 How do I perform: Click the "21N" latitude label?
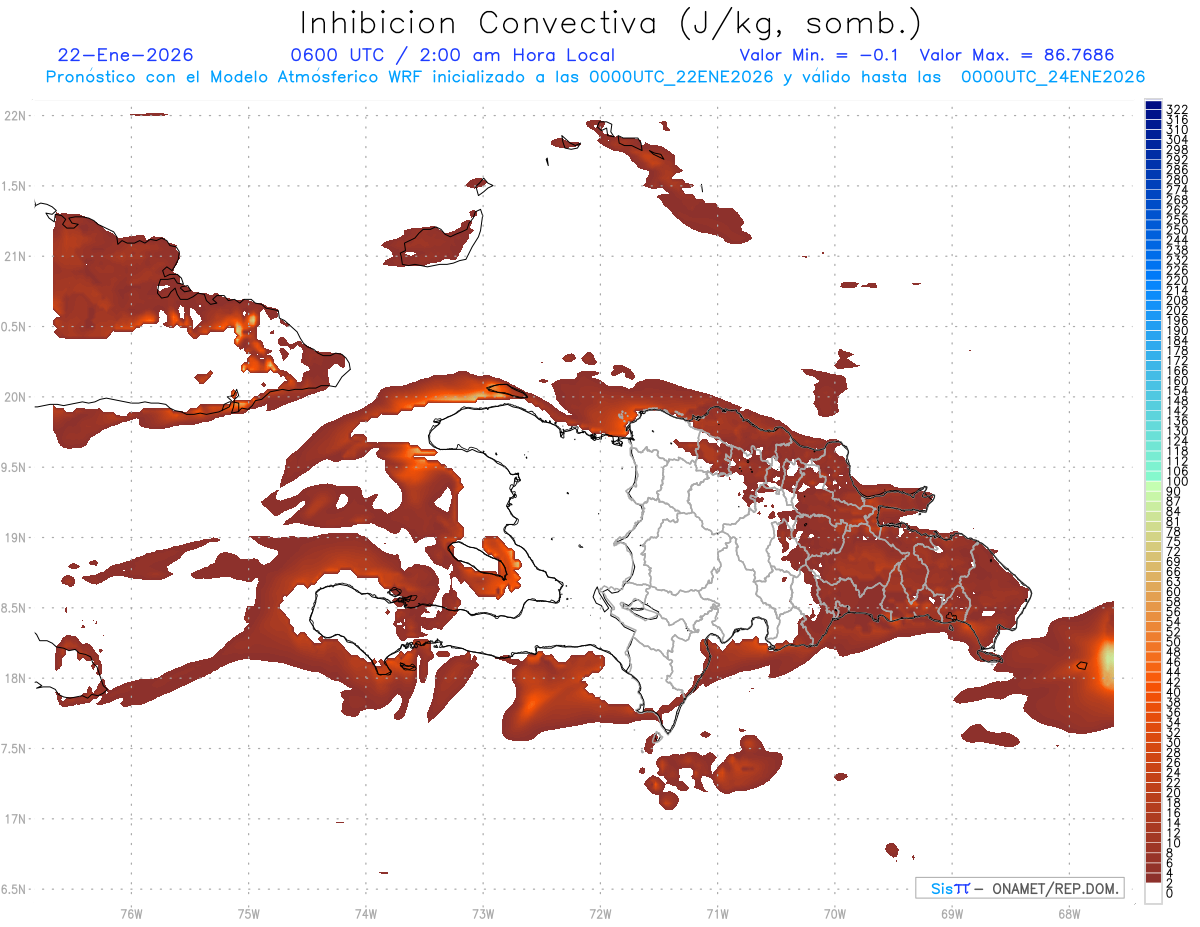[x=14, y=257]
